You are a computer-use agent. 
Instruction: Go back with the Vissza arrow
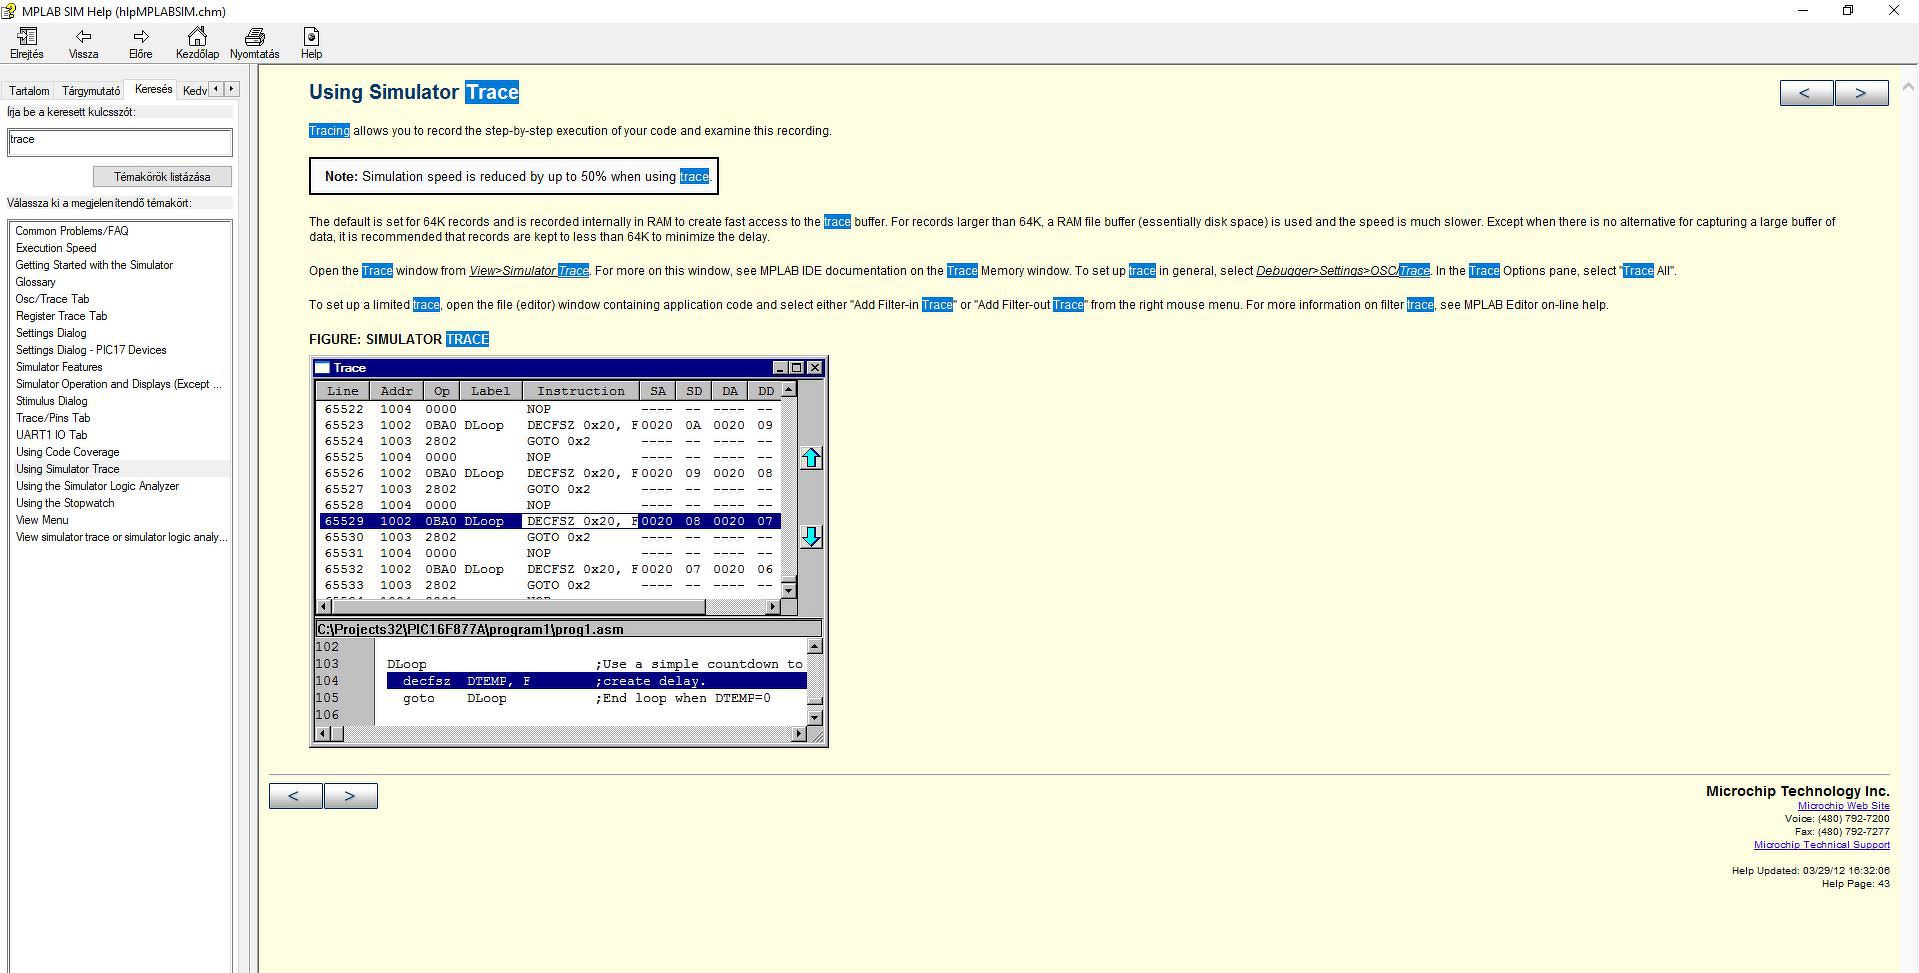[83, 43]
